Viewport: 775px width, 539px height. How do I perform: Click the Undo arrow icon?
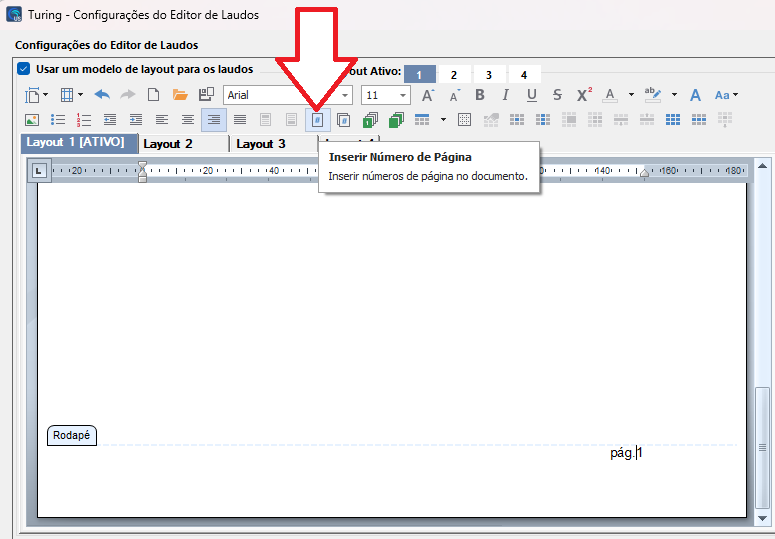102,95
